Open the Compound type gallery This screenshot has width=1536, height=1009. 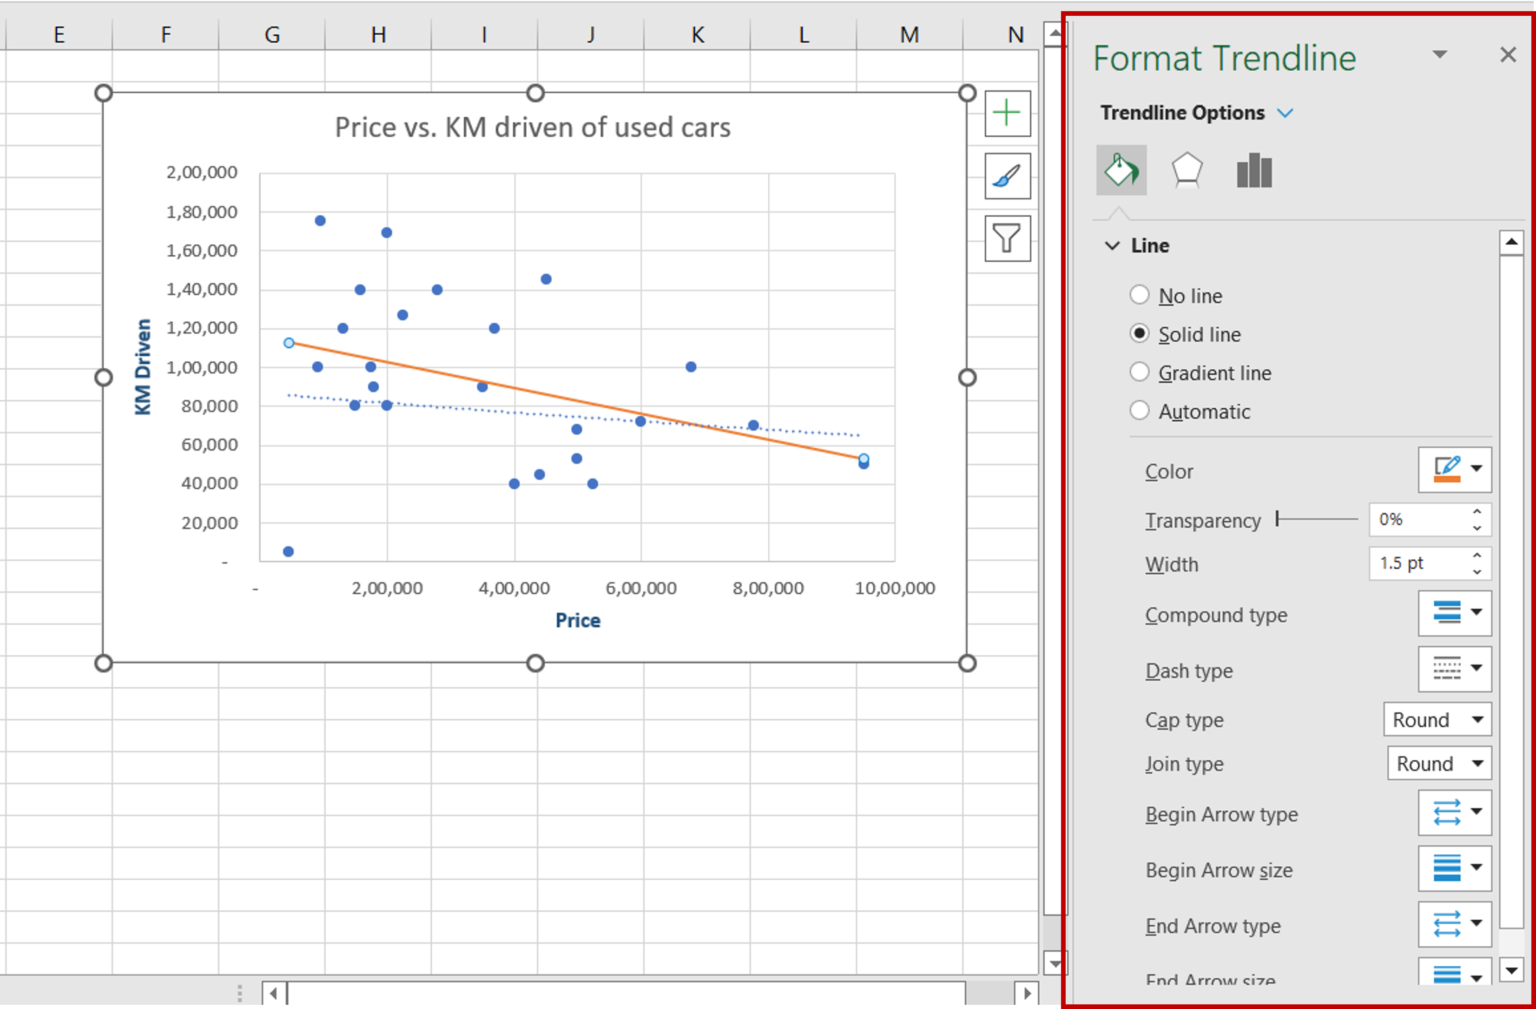(x=1454, y=613)
